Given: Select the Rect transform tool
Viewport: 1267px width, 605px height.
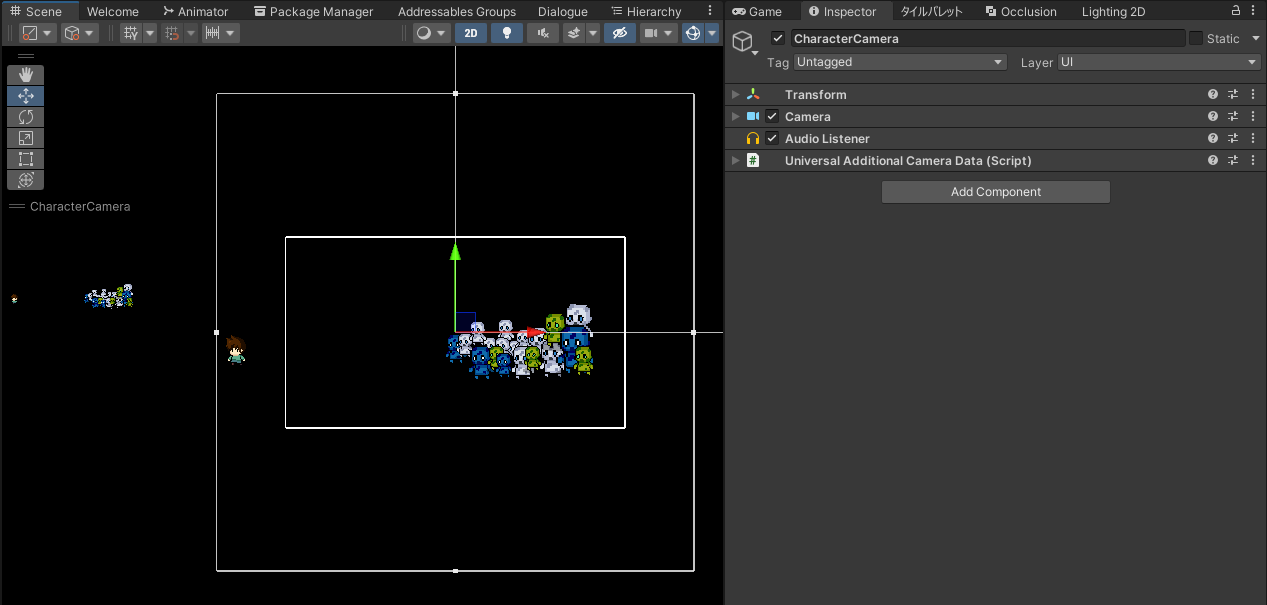Looking at the screenshot, I should 25,158.
